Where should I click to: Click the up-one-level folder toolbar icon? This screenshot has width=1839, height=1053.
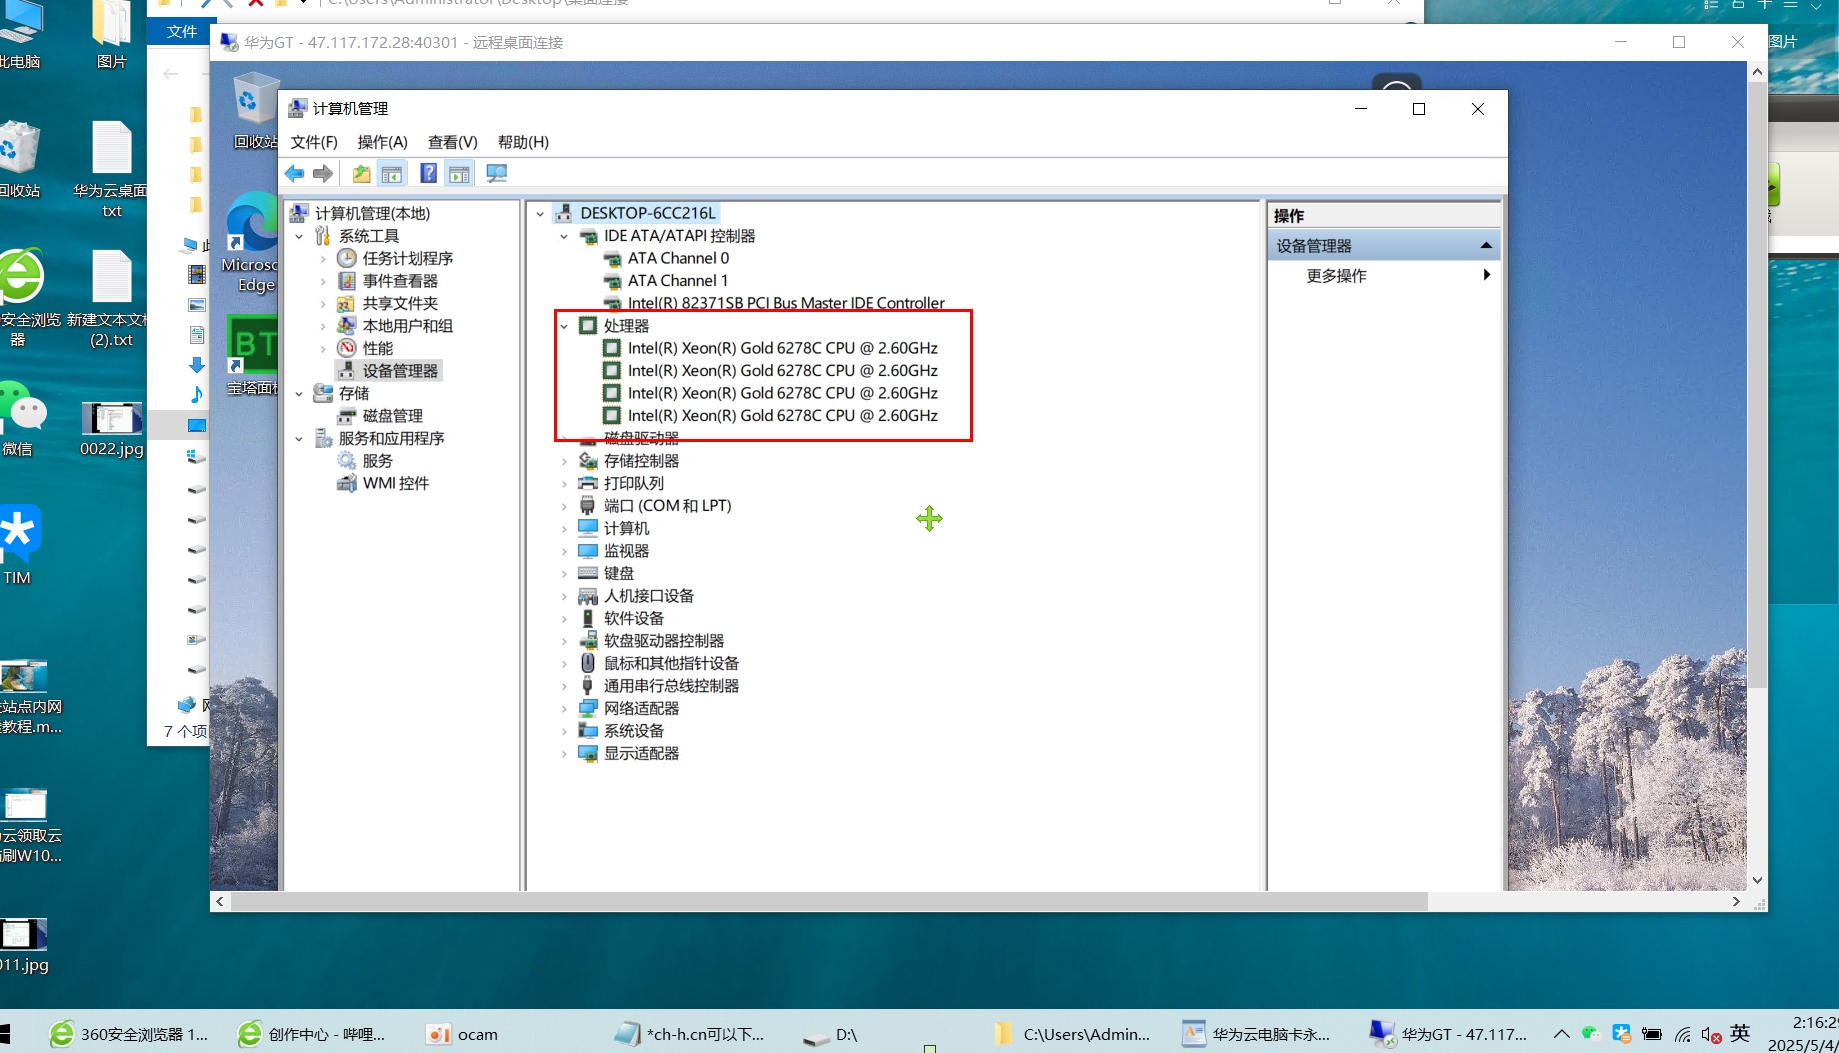click(361, 174)
